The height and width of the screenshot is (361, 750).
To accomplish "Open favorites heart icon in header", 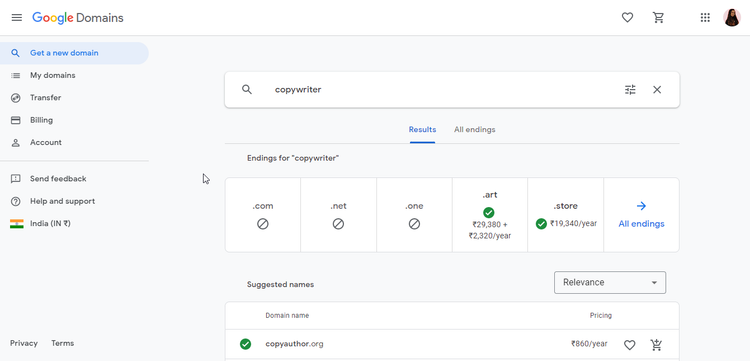I will pyautogui.click(x=627, y=18).
